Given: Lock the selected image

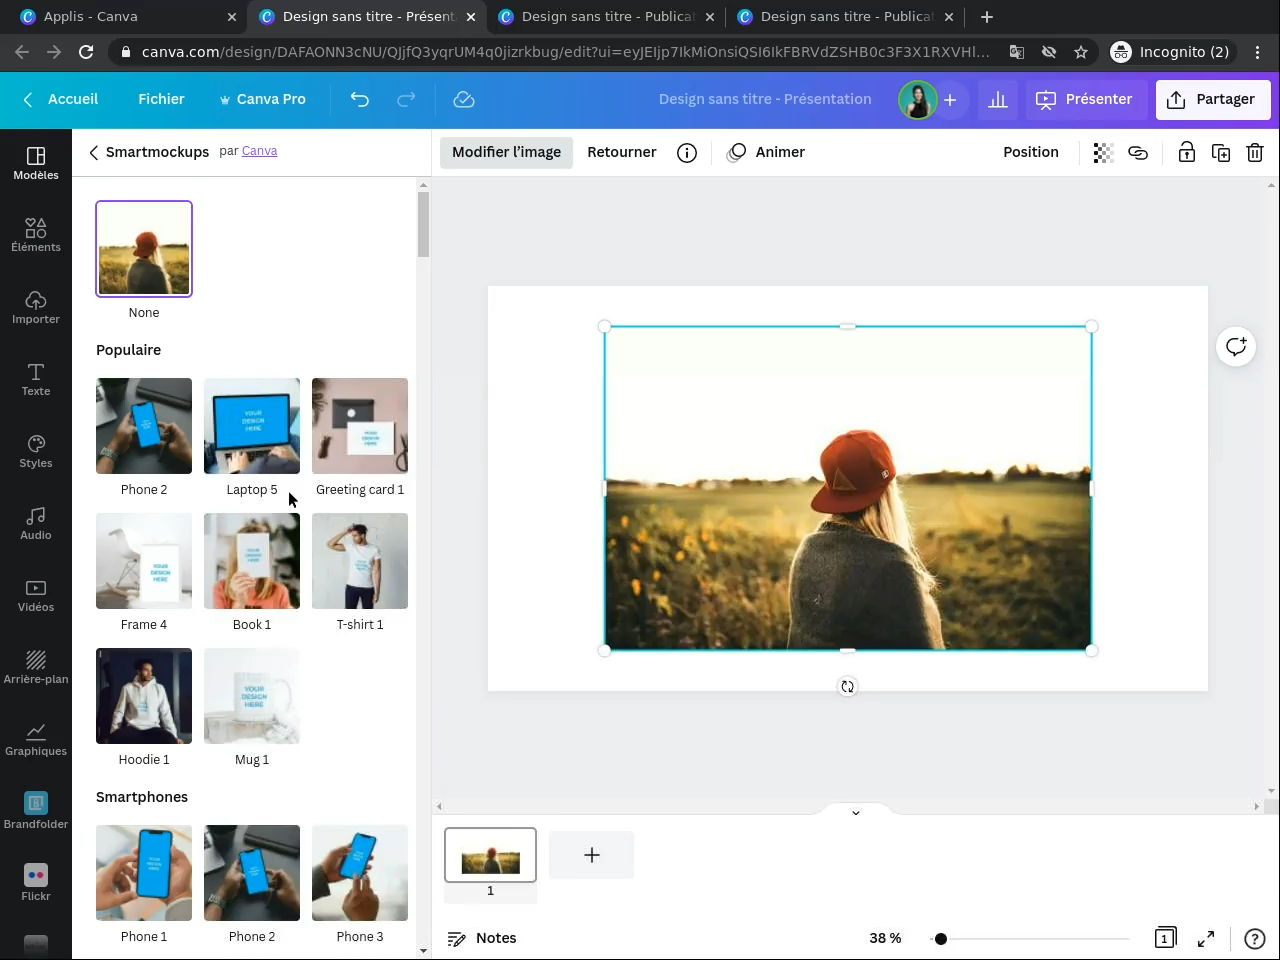Looking at the screenshot, I should 1186,152.
